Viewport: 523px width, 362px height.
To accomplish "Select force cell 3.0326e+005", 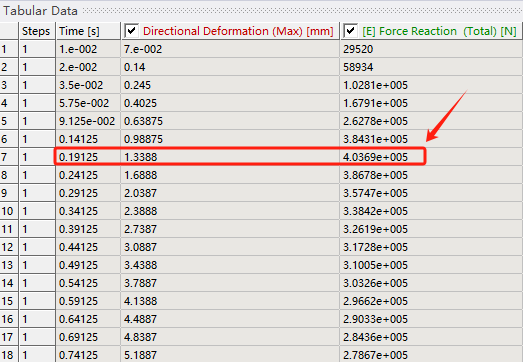I will coord(432,284).
